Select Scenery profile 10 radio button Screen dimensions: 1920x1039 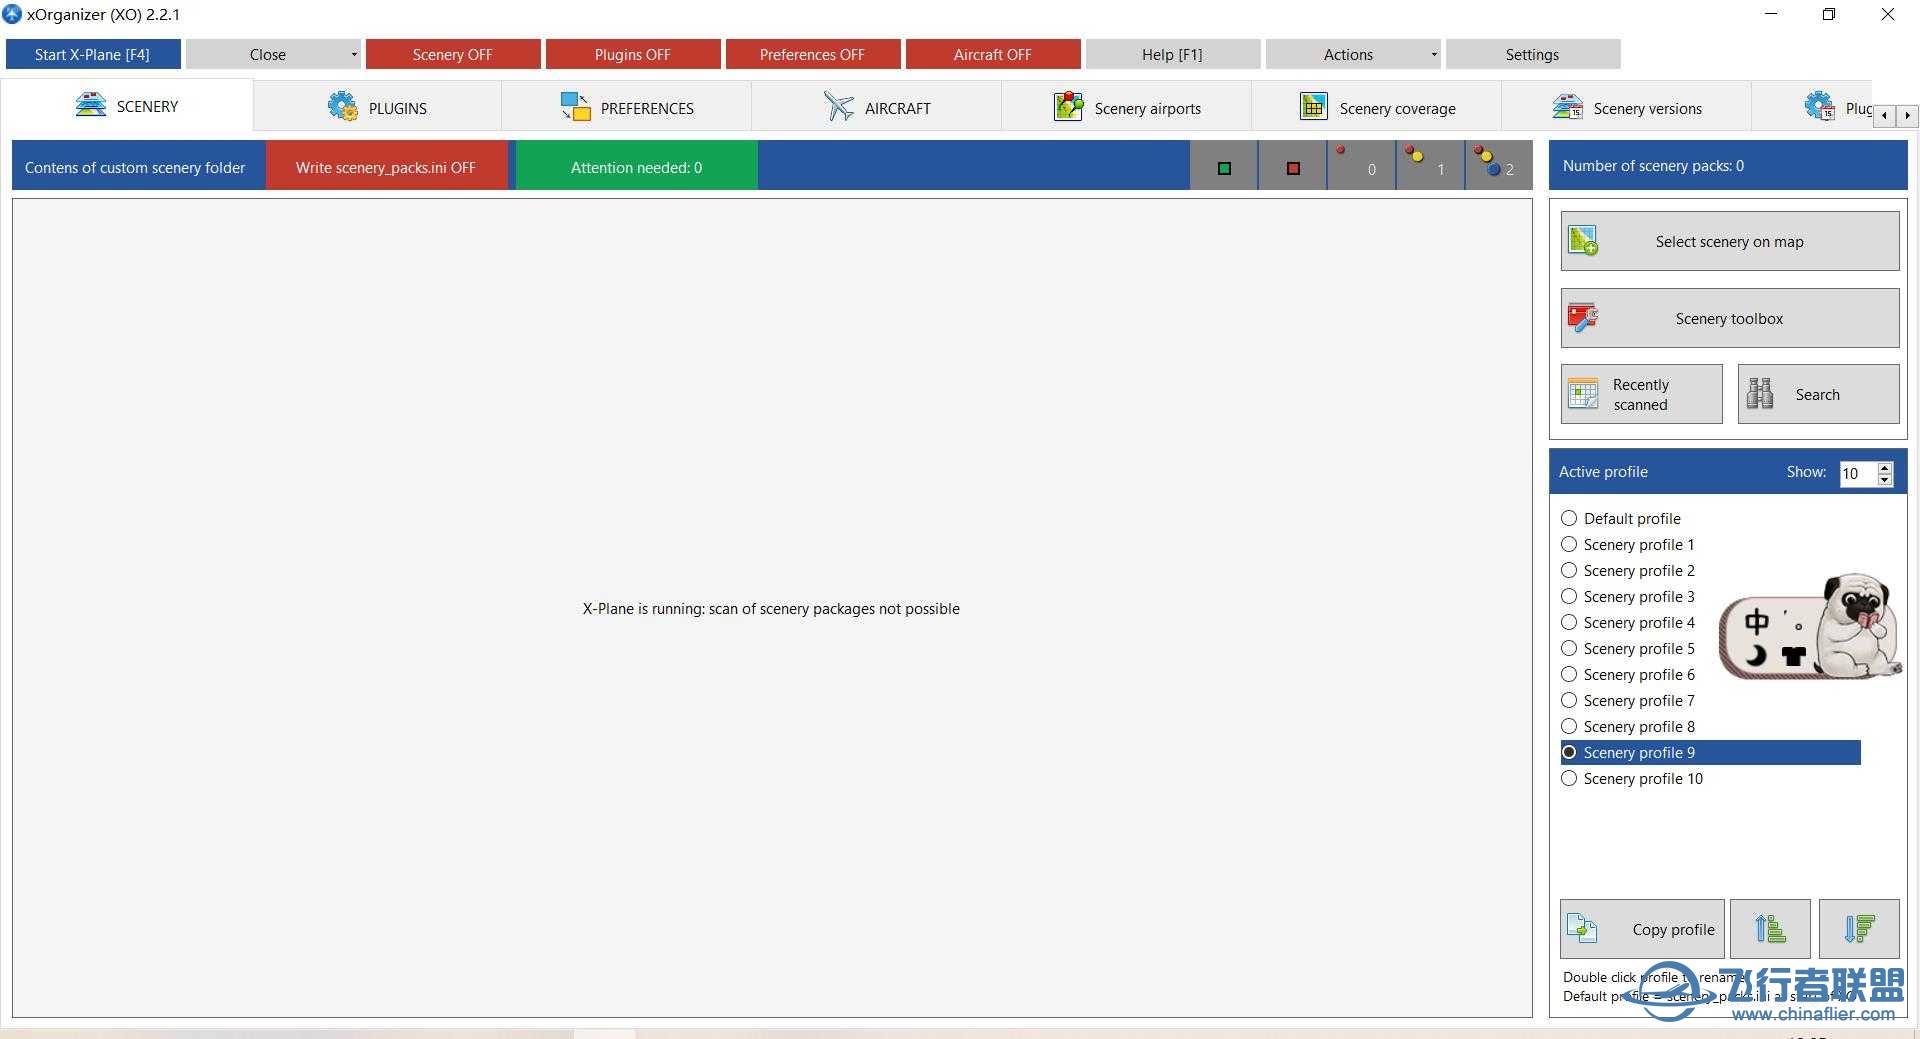click(1569, 778)
